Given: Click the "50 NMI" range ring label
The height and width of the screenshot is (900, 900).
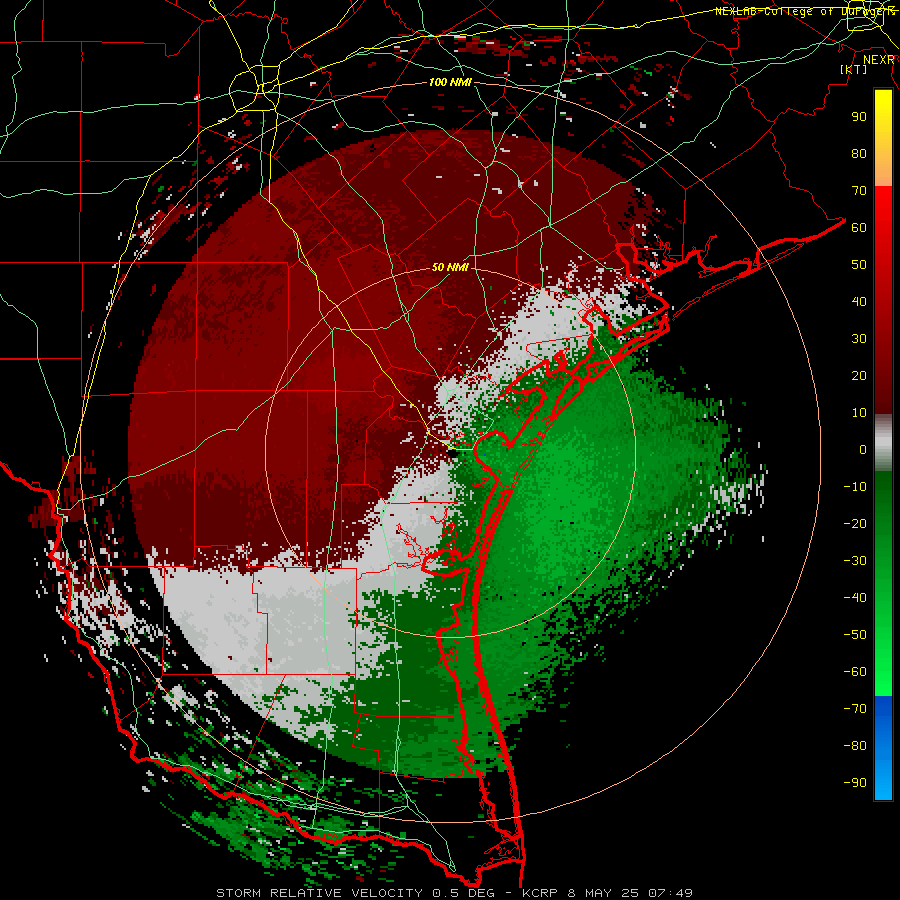Looking at the screenshot, I should coord(450,267).
